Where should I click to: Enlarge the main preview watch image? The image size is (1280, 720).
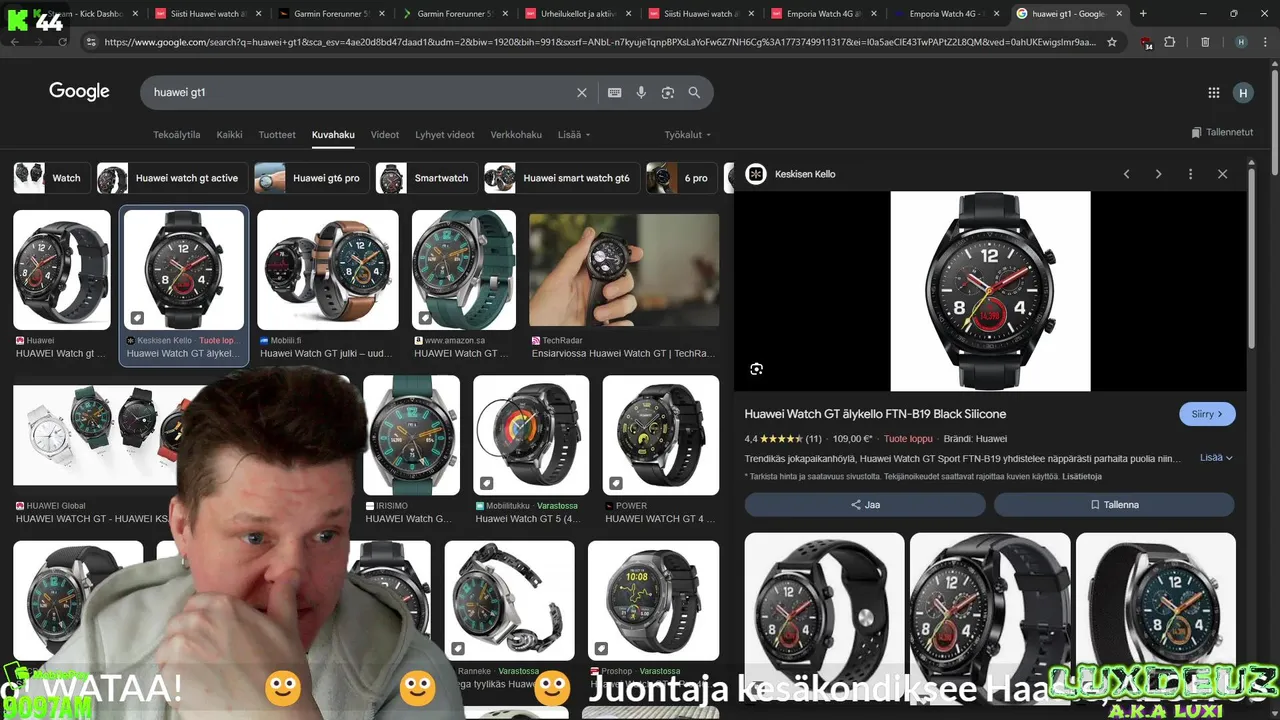click(x=990, y=291)
